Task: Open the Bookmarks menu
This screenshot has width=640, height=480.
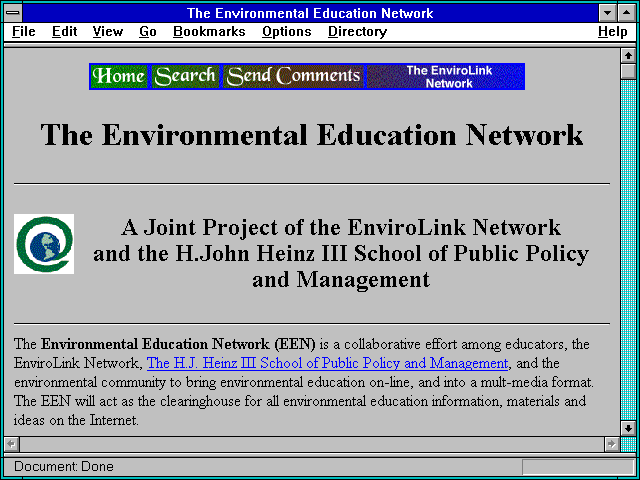Action: pyautogui.click(x=209, y=32)
